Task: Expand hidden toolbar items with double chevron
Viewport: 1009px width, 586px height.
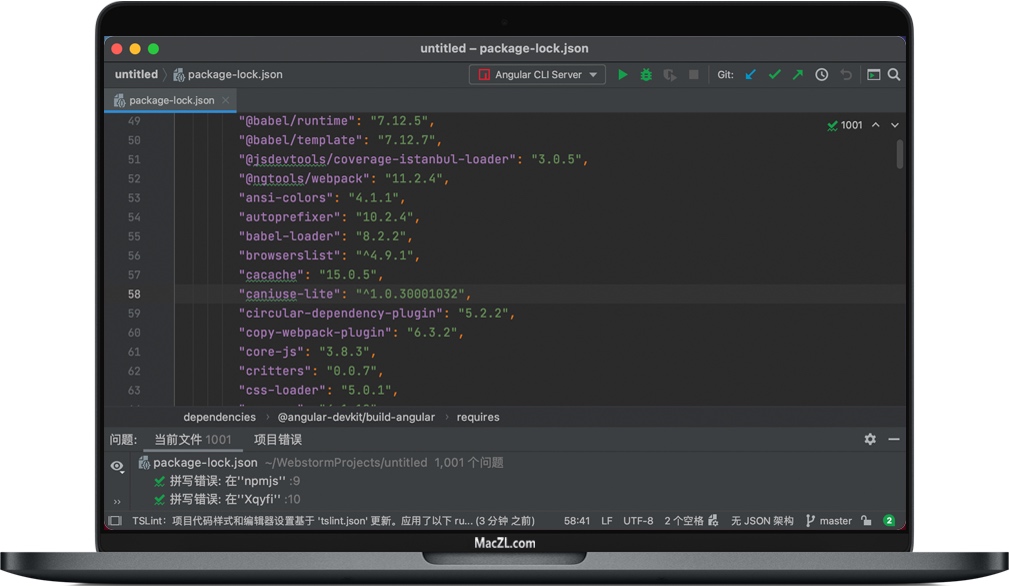Action: coord(117,502)
